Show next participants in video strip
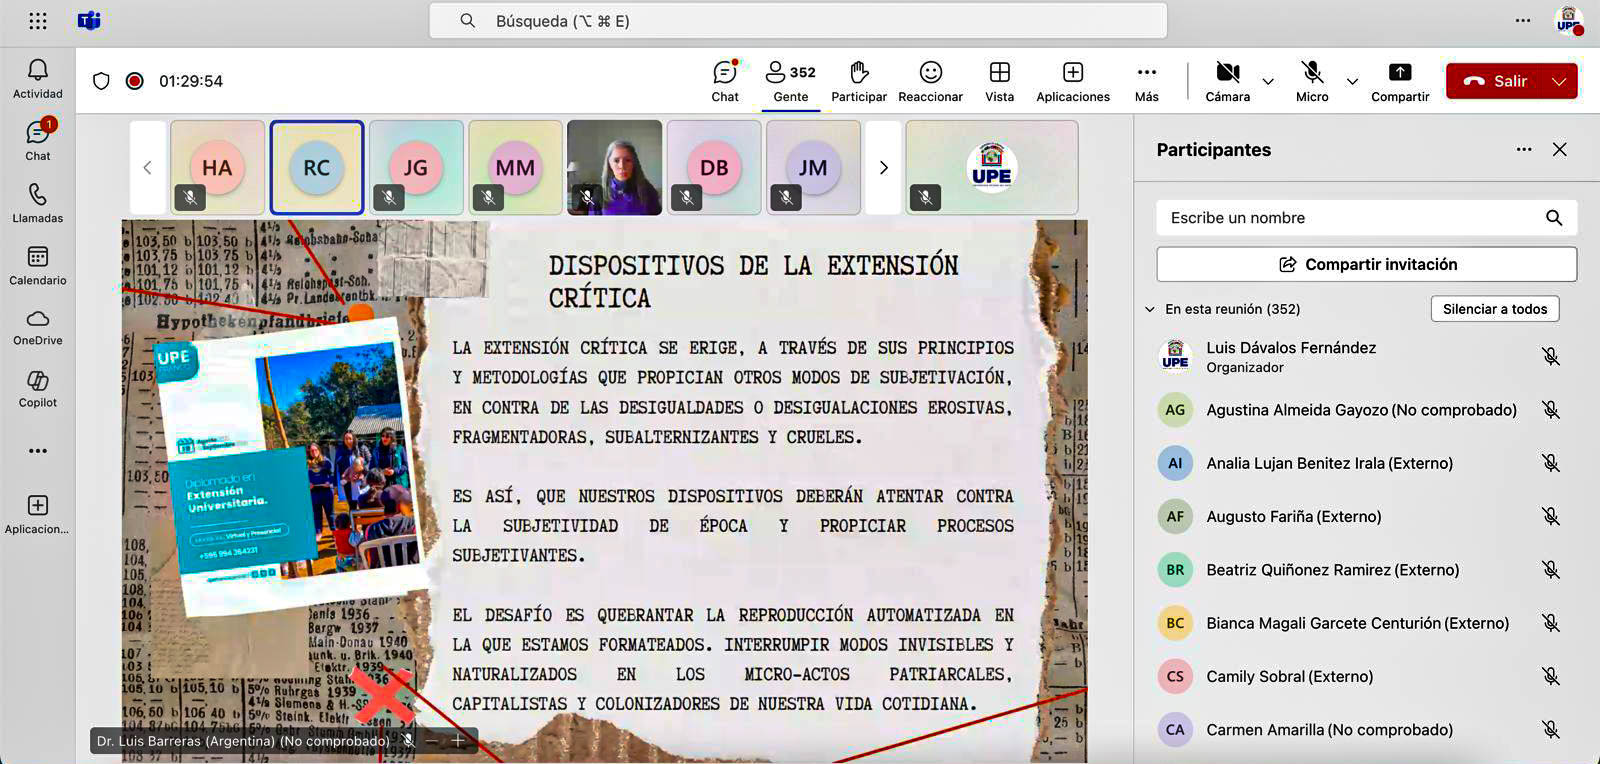This screenshot has width=1600, height=764. point(883,167)
